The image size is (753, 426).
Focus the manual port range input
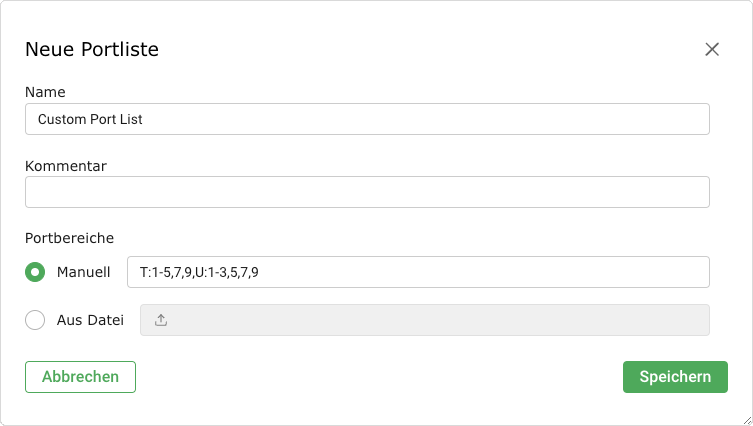point(418,272)
